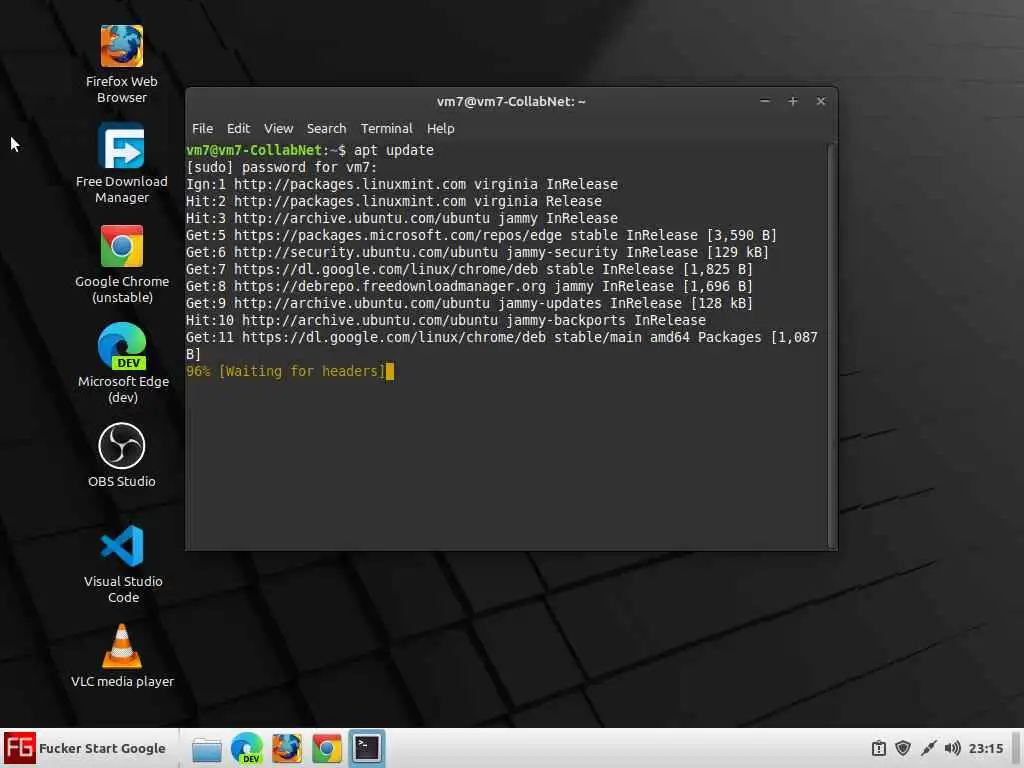This screenshot has width=1024, height=768.
Task: Open OBS Studio desktop icon
Action: coord(121,455)
